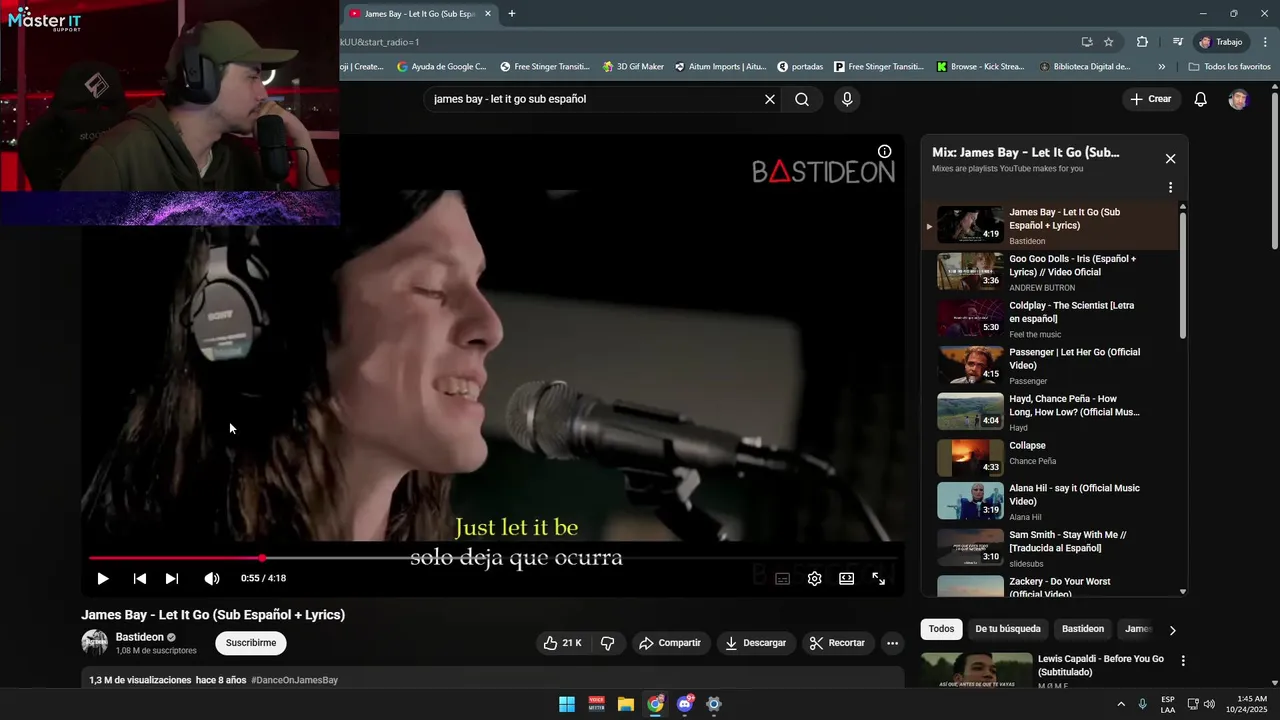Image resolution: width=1280 pixels, height=720 pixels.
Task: Mute the video volume
Action: click(211, 578)
